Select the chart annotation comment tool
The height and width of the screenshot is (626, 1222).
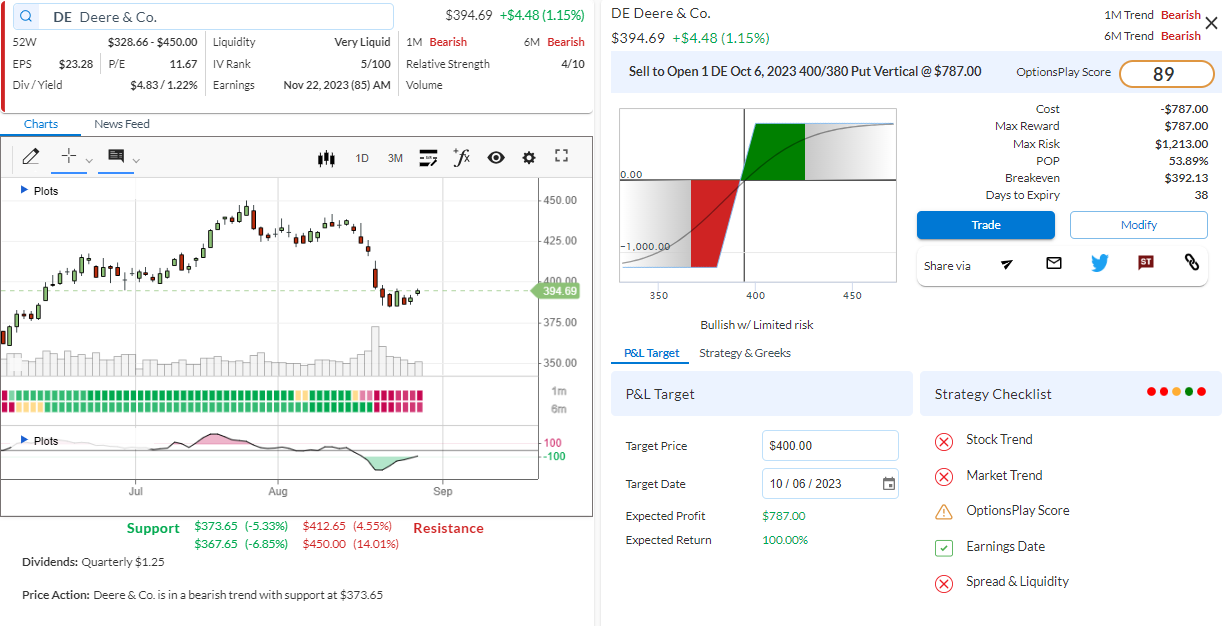click(x=115, y=156)
